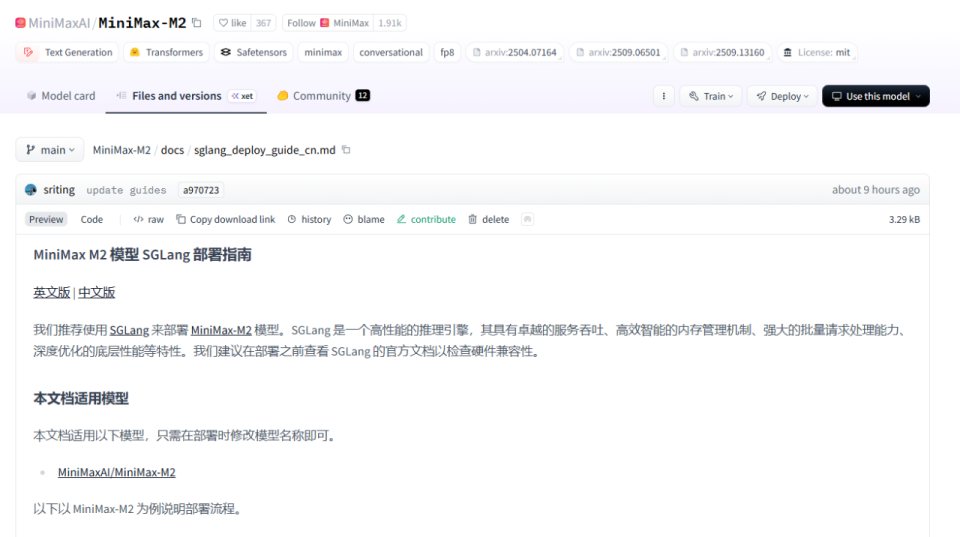Open the blame view

point(364,219)
